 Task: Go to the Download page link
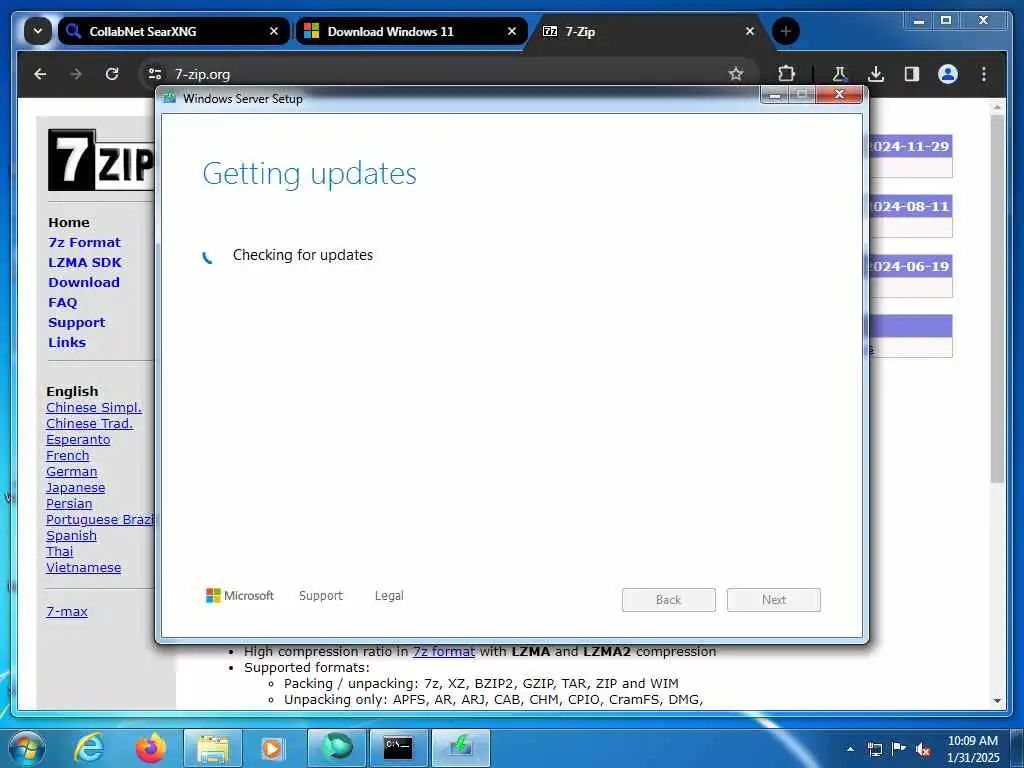tap(84, 283)
